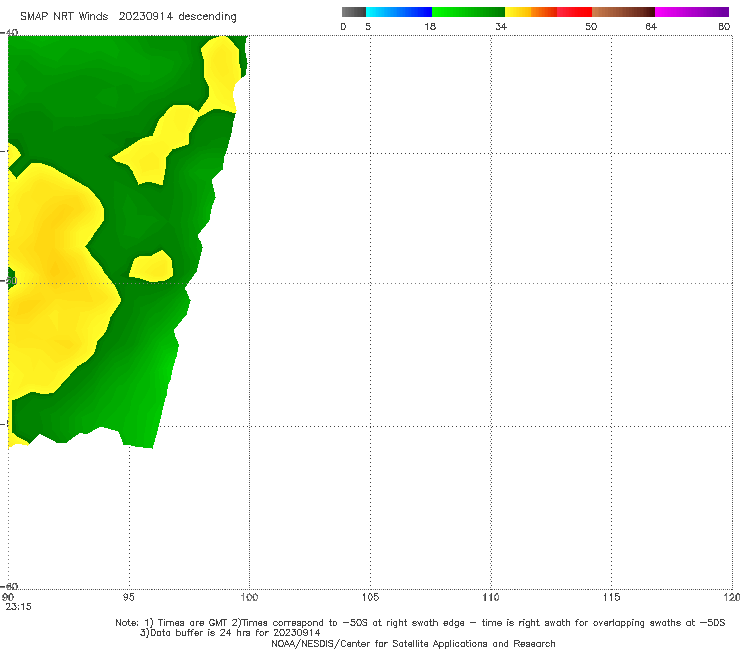Click the gray segment of the color bar

tap(354, 12)
